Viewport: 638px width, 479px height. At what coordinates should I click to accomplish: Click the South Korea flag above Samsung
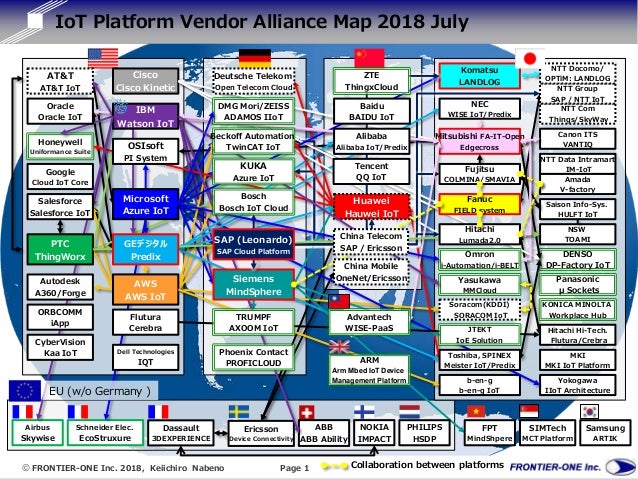[589, 411]
